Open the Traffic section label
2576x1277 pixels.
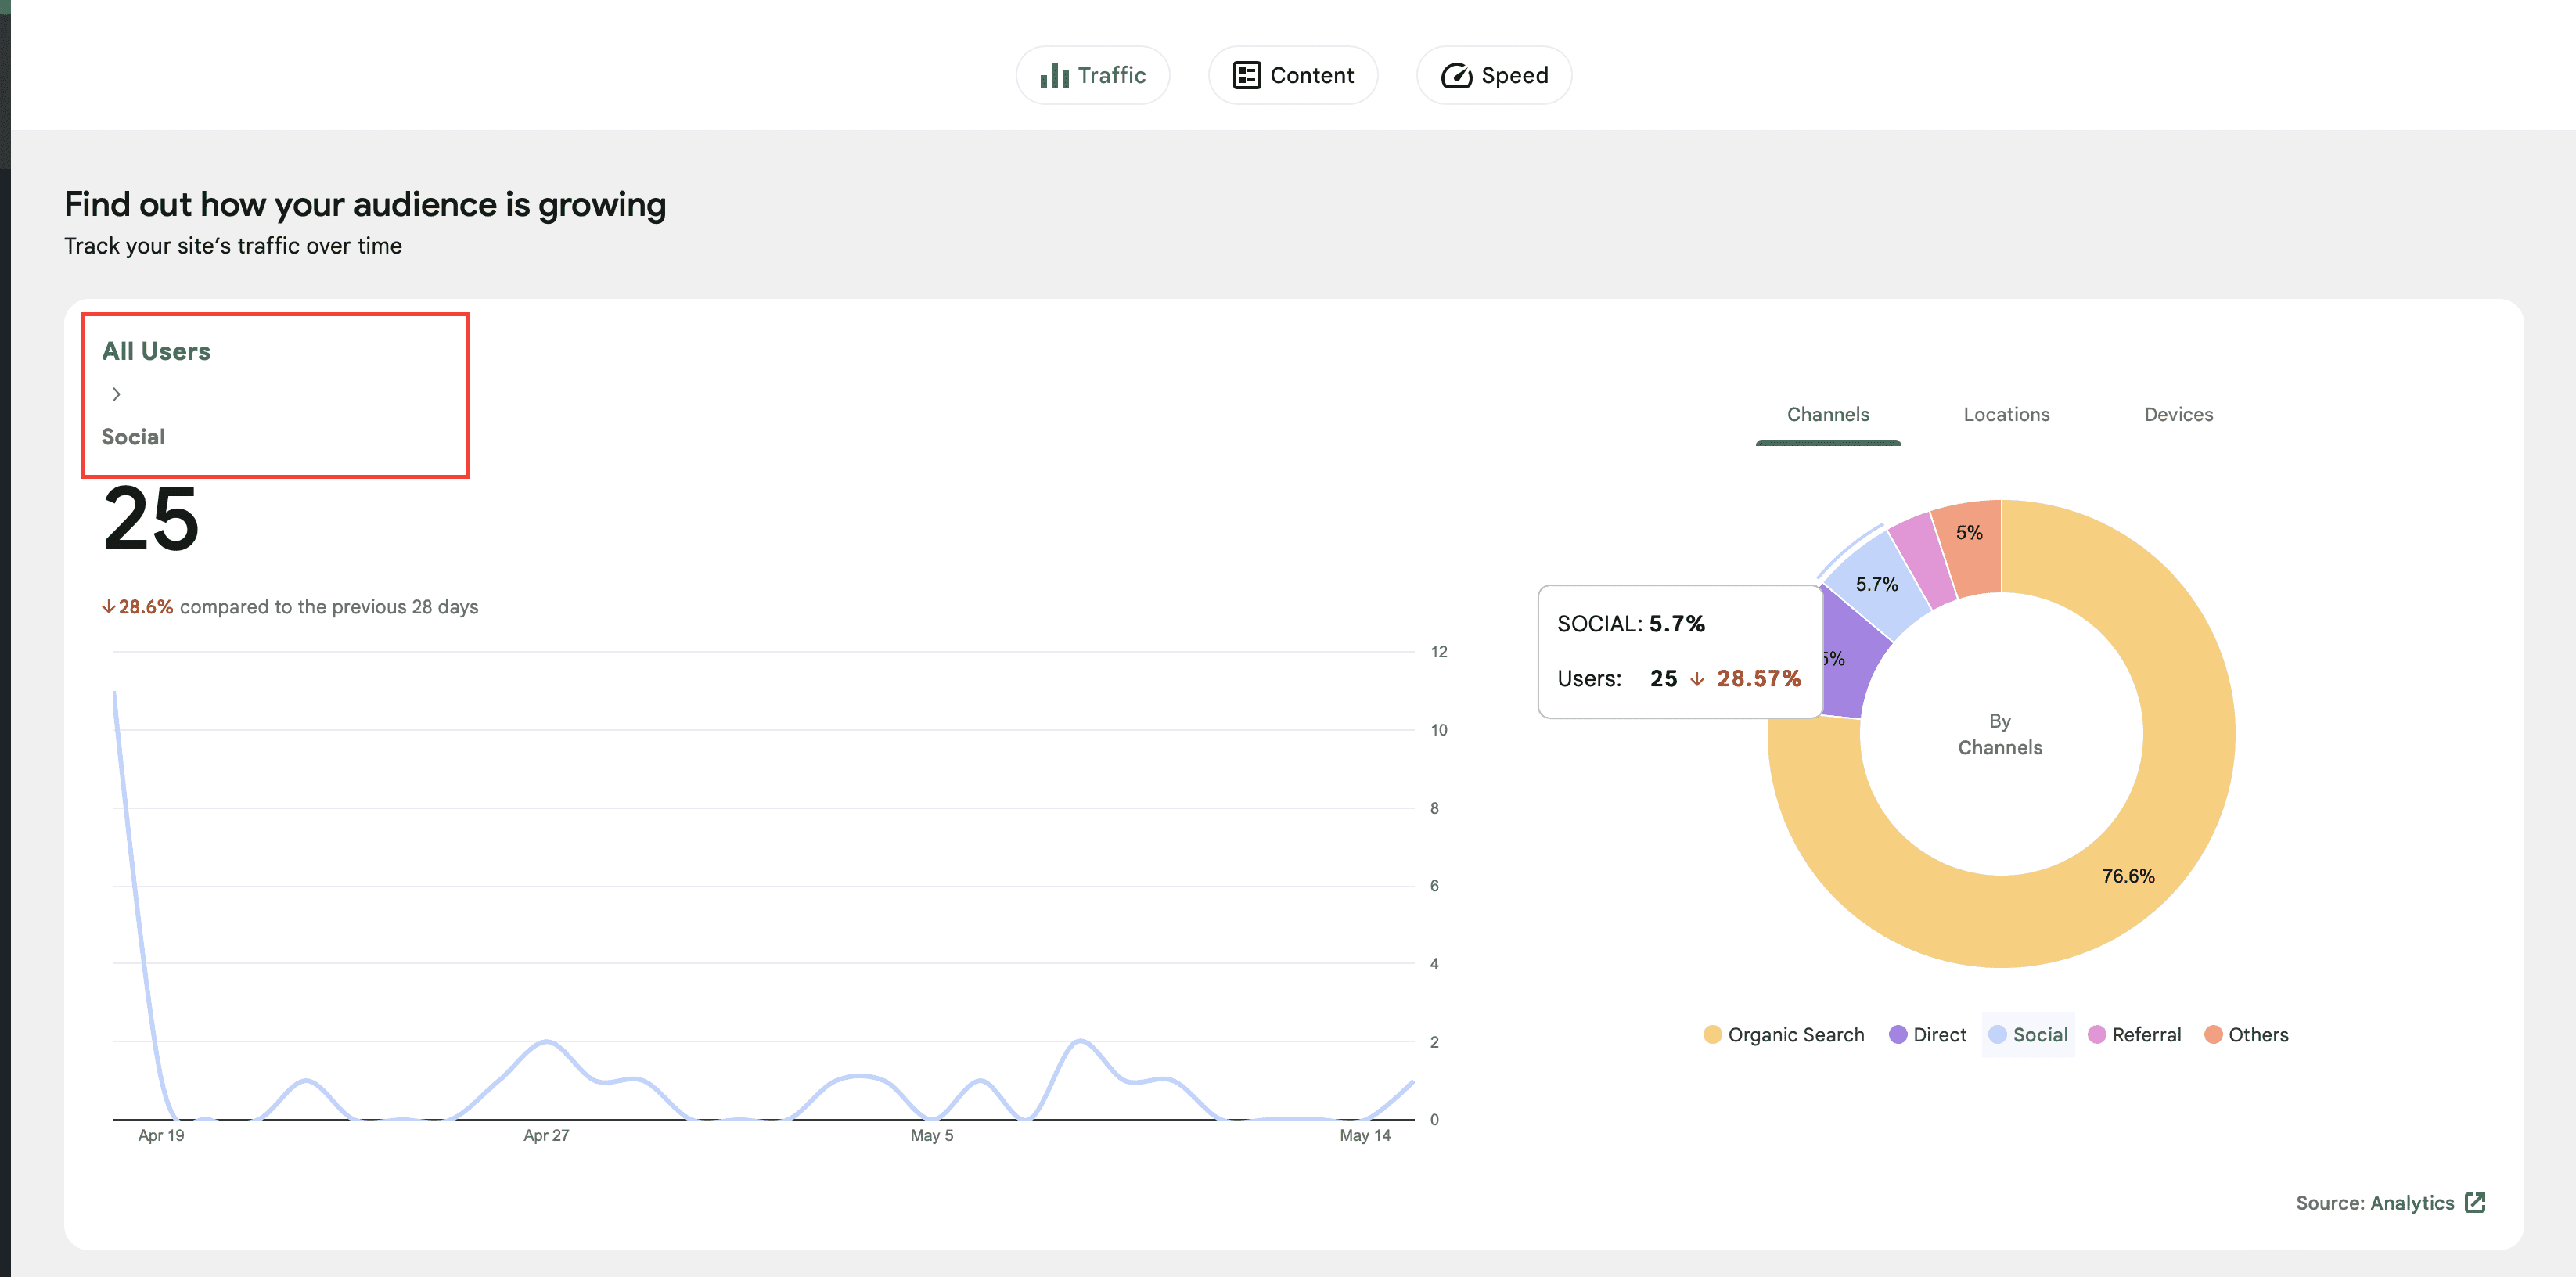(x=1111, y=75)
